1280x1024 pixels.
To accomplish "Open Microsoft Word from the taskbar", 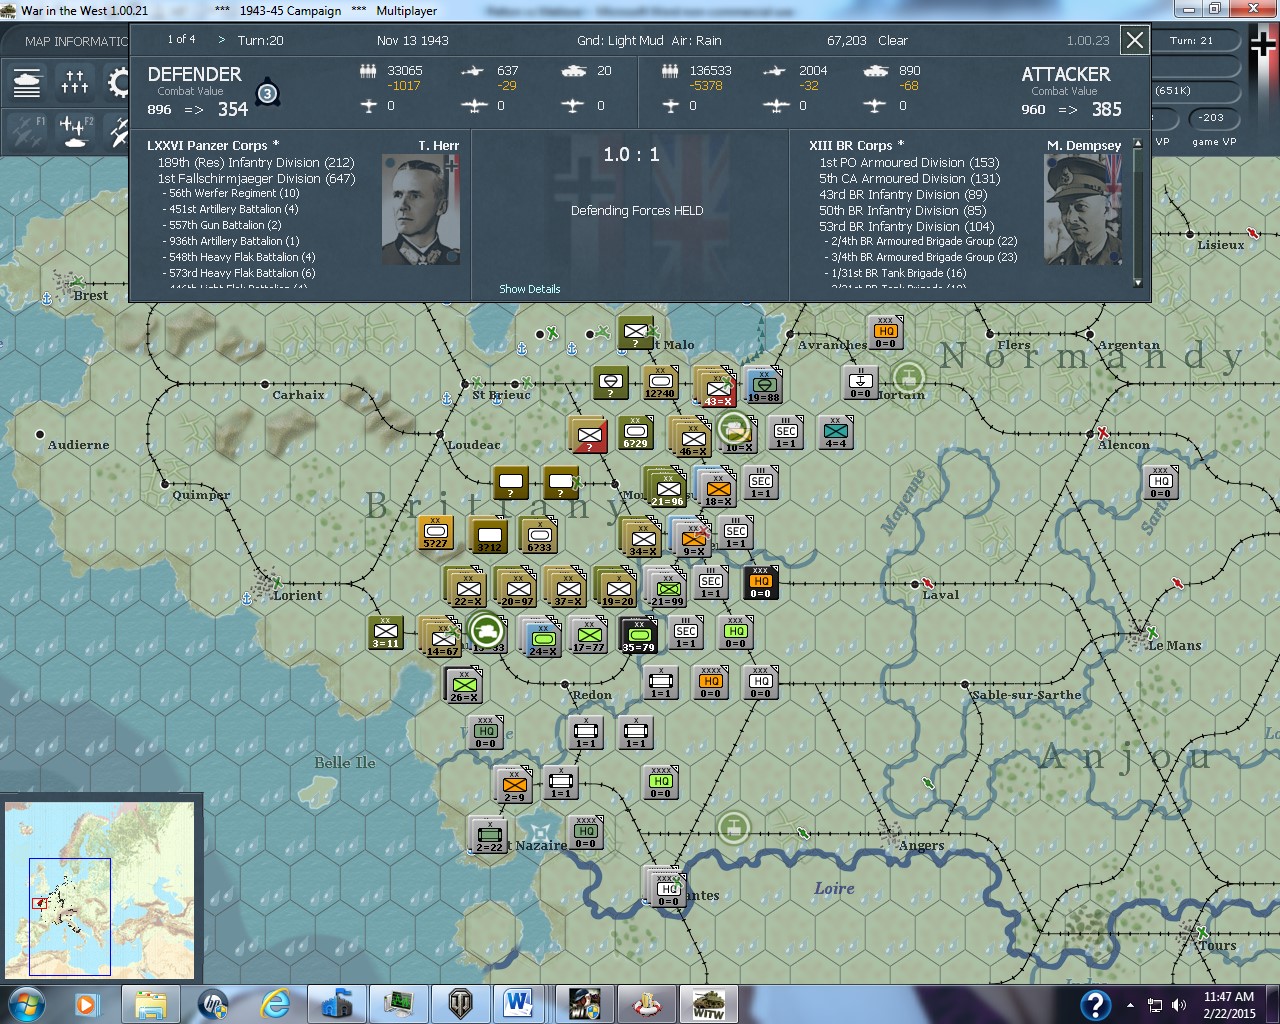I will coord(517,1004).
